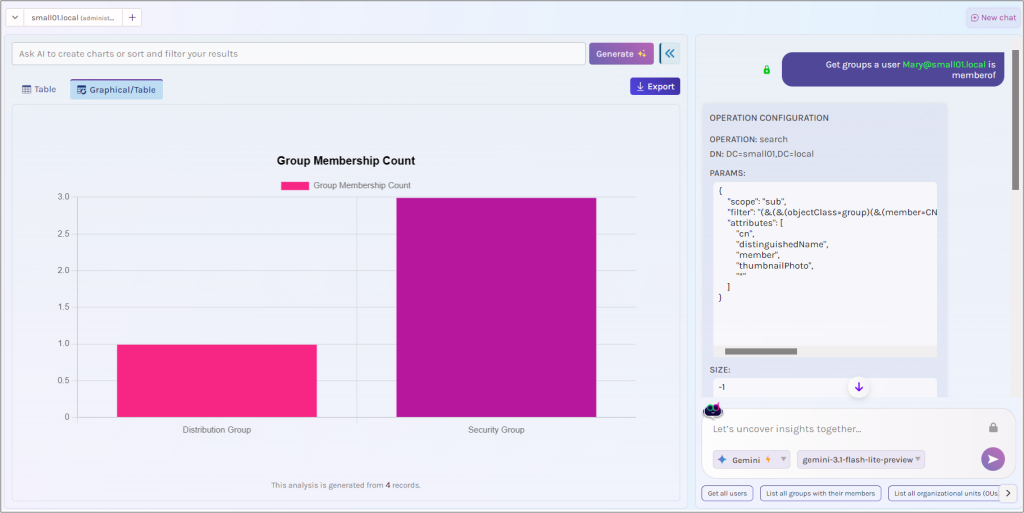
Task: Click the Security Group axis label
Action: pos(496,429)
